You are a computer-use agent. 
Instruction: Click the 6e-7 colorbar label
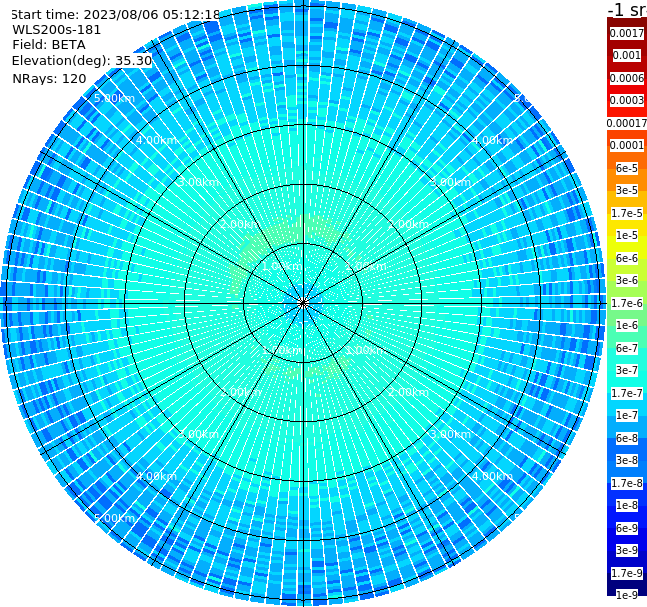(x=627, y=348)
